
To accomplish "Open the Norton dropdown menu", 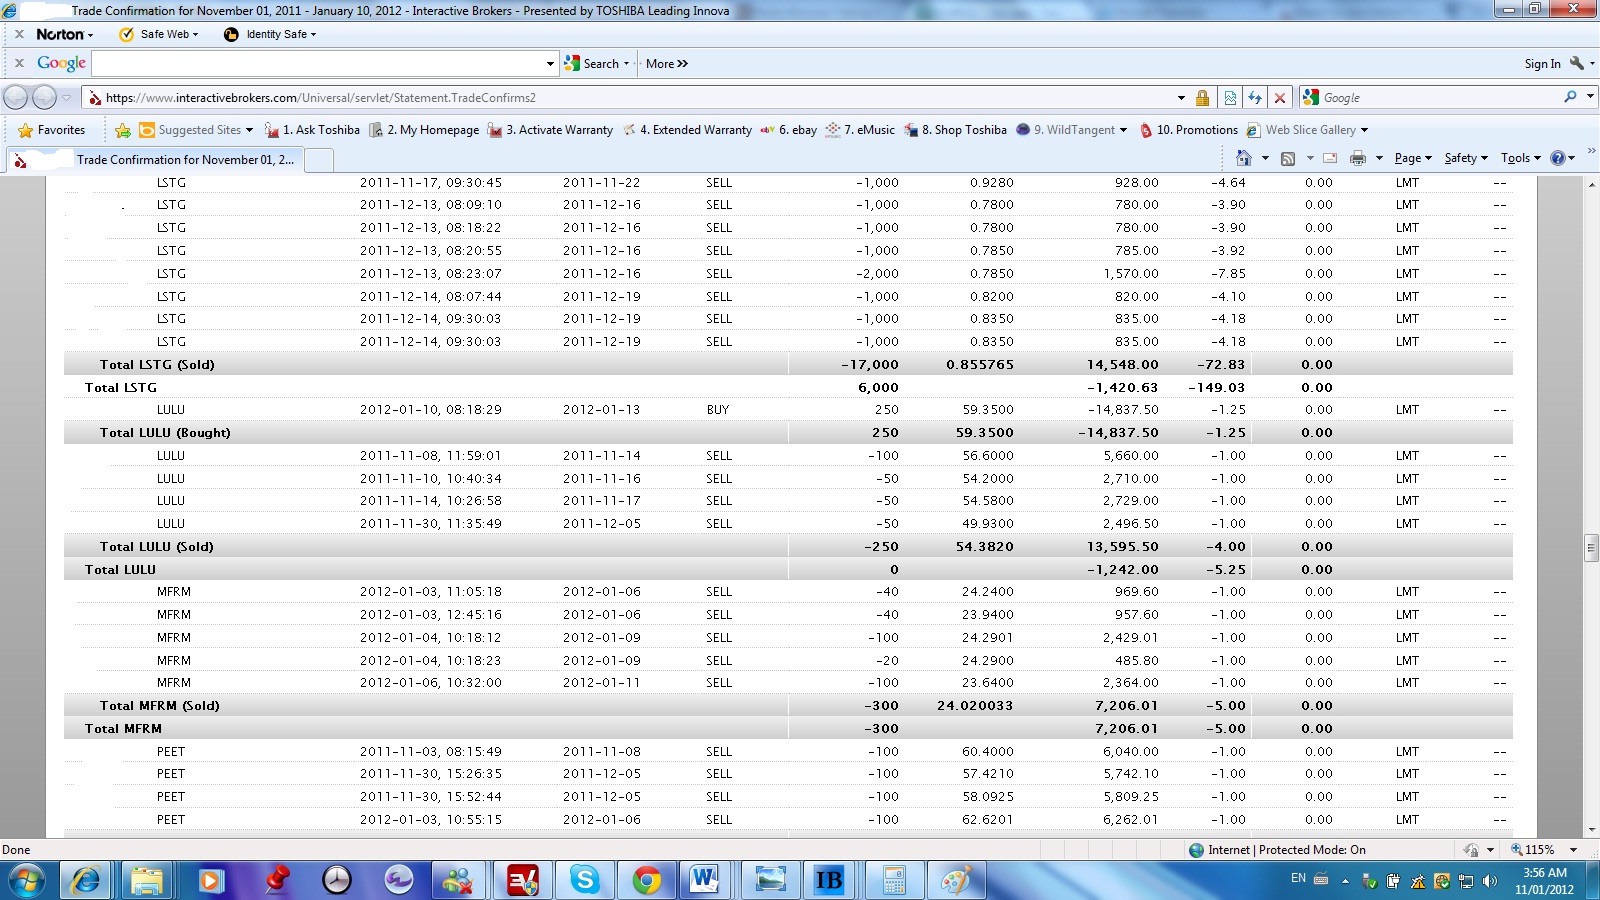I will click(x=64, y=34).
